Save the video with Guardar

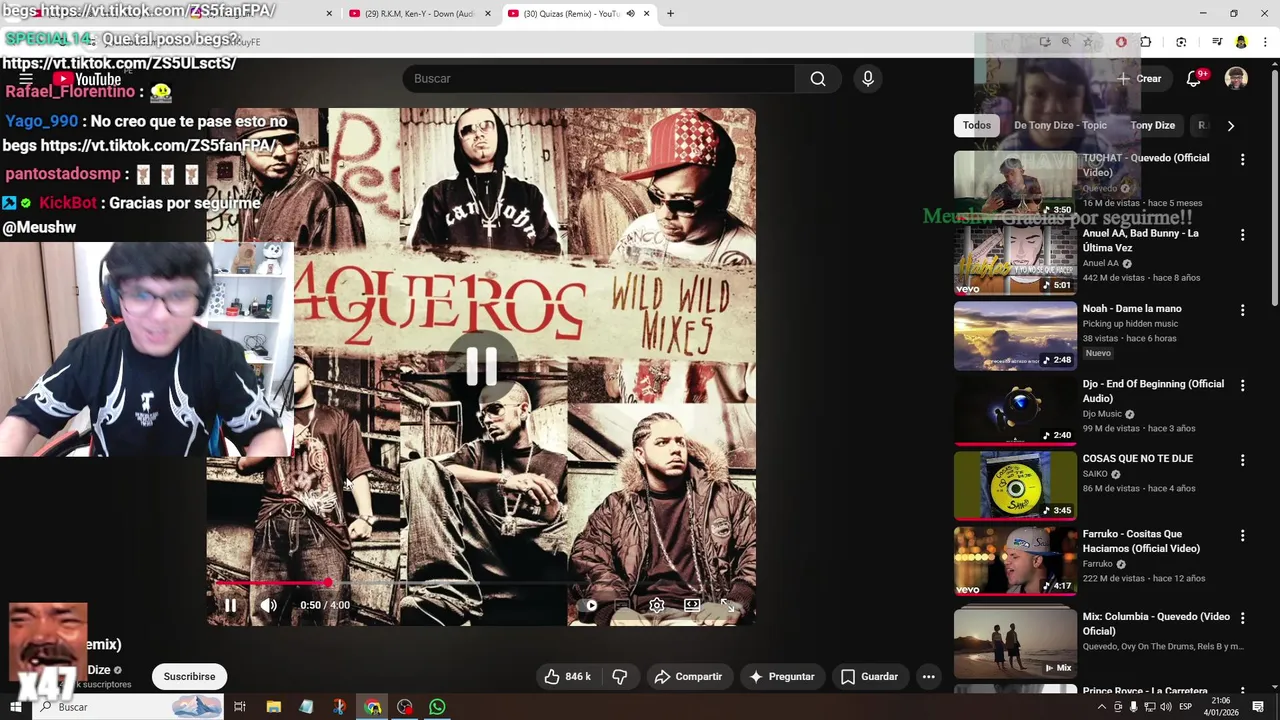point(870,677)
